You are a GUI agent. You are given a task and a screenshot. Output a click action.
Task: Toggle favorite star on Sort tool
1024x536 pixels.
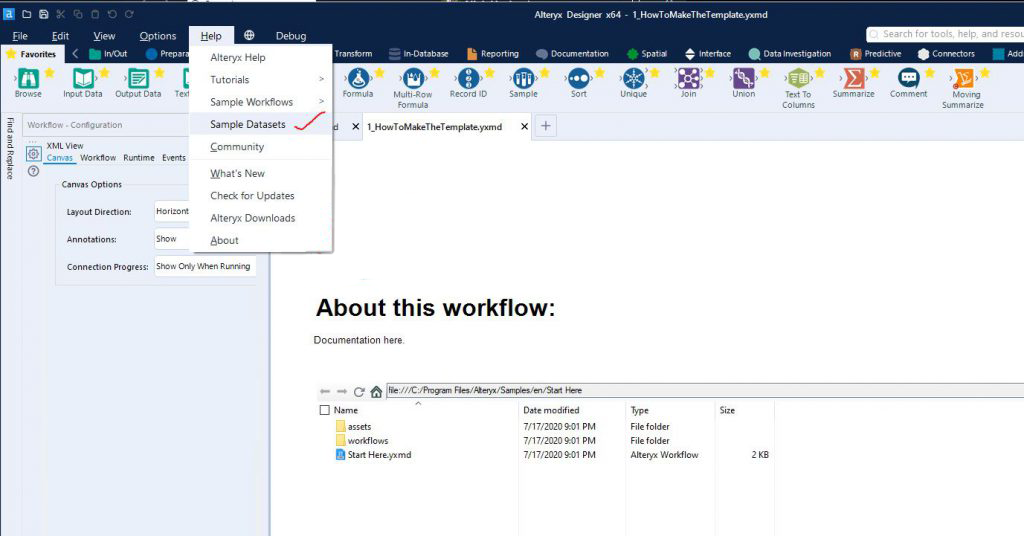pos(600,72)
